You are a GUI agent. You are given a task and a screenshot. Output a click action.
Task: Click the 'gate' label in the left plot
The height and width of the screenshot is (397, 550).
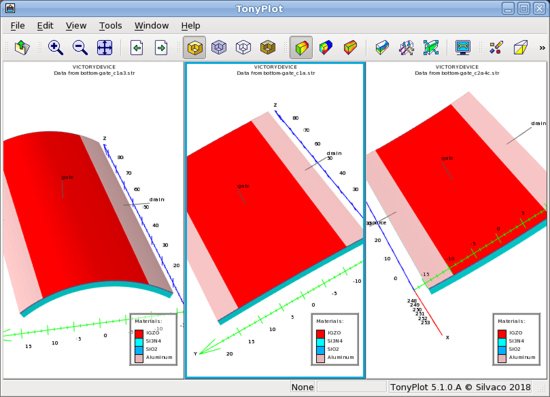click(x=67, y=177)
